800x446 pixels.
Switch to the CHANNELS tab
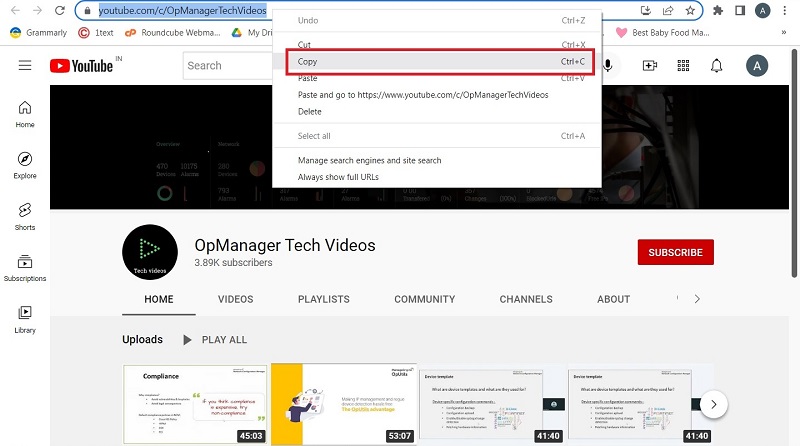point(526,300)
